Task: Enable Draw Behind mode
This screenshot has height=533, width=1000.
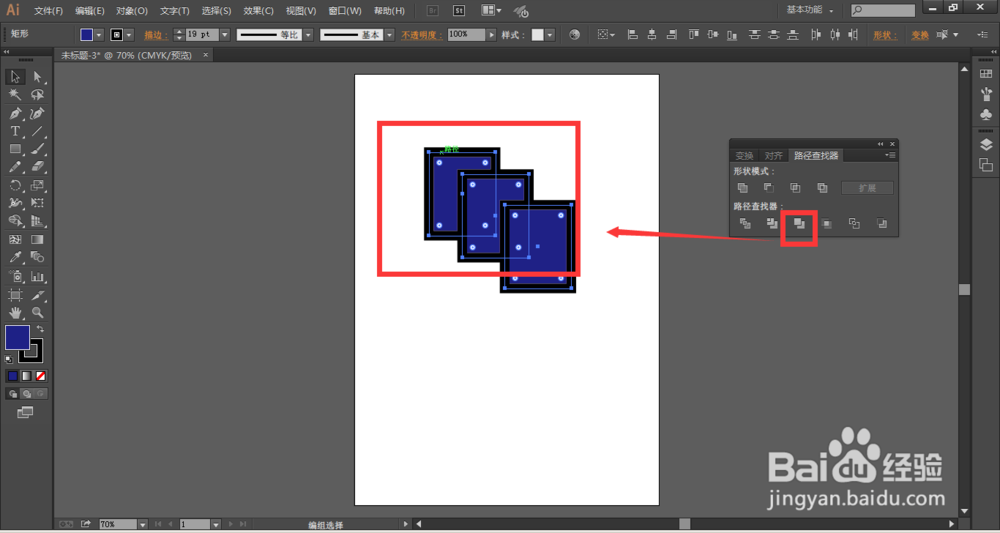Action: [26, 394]
